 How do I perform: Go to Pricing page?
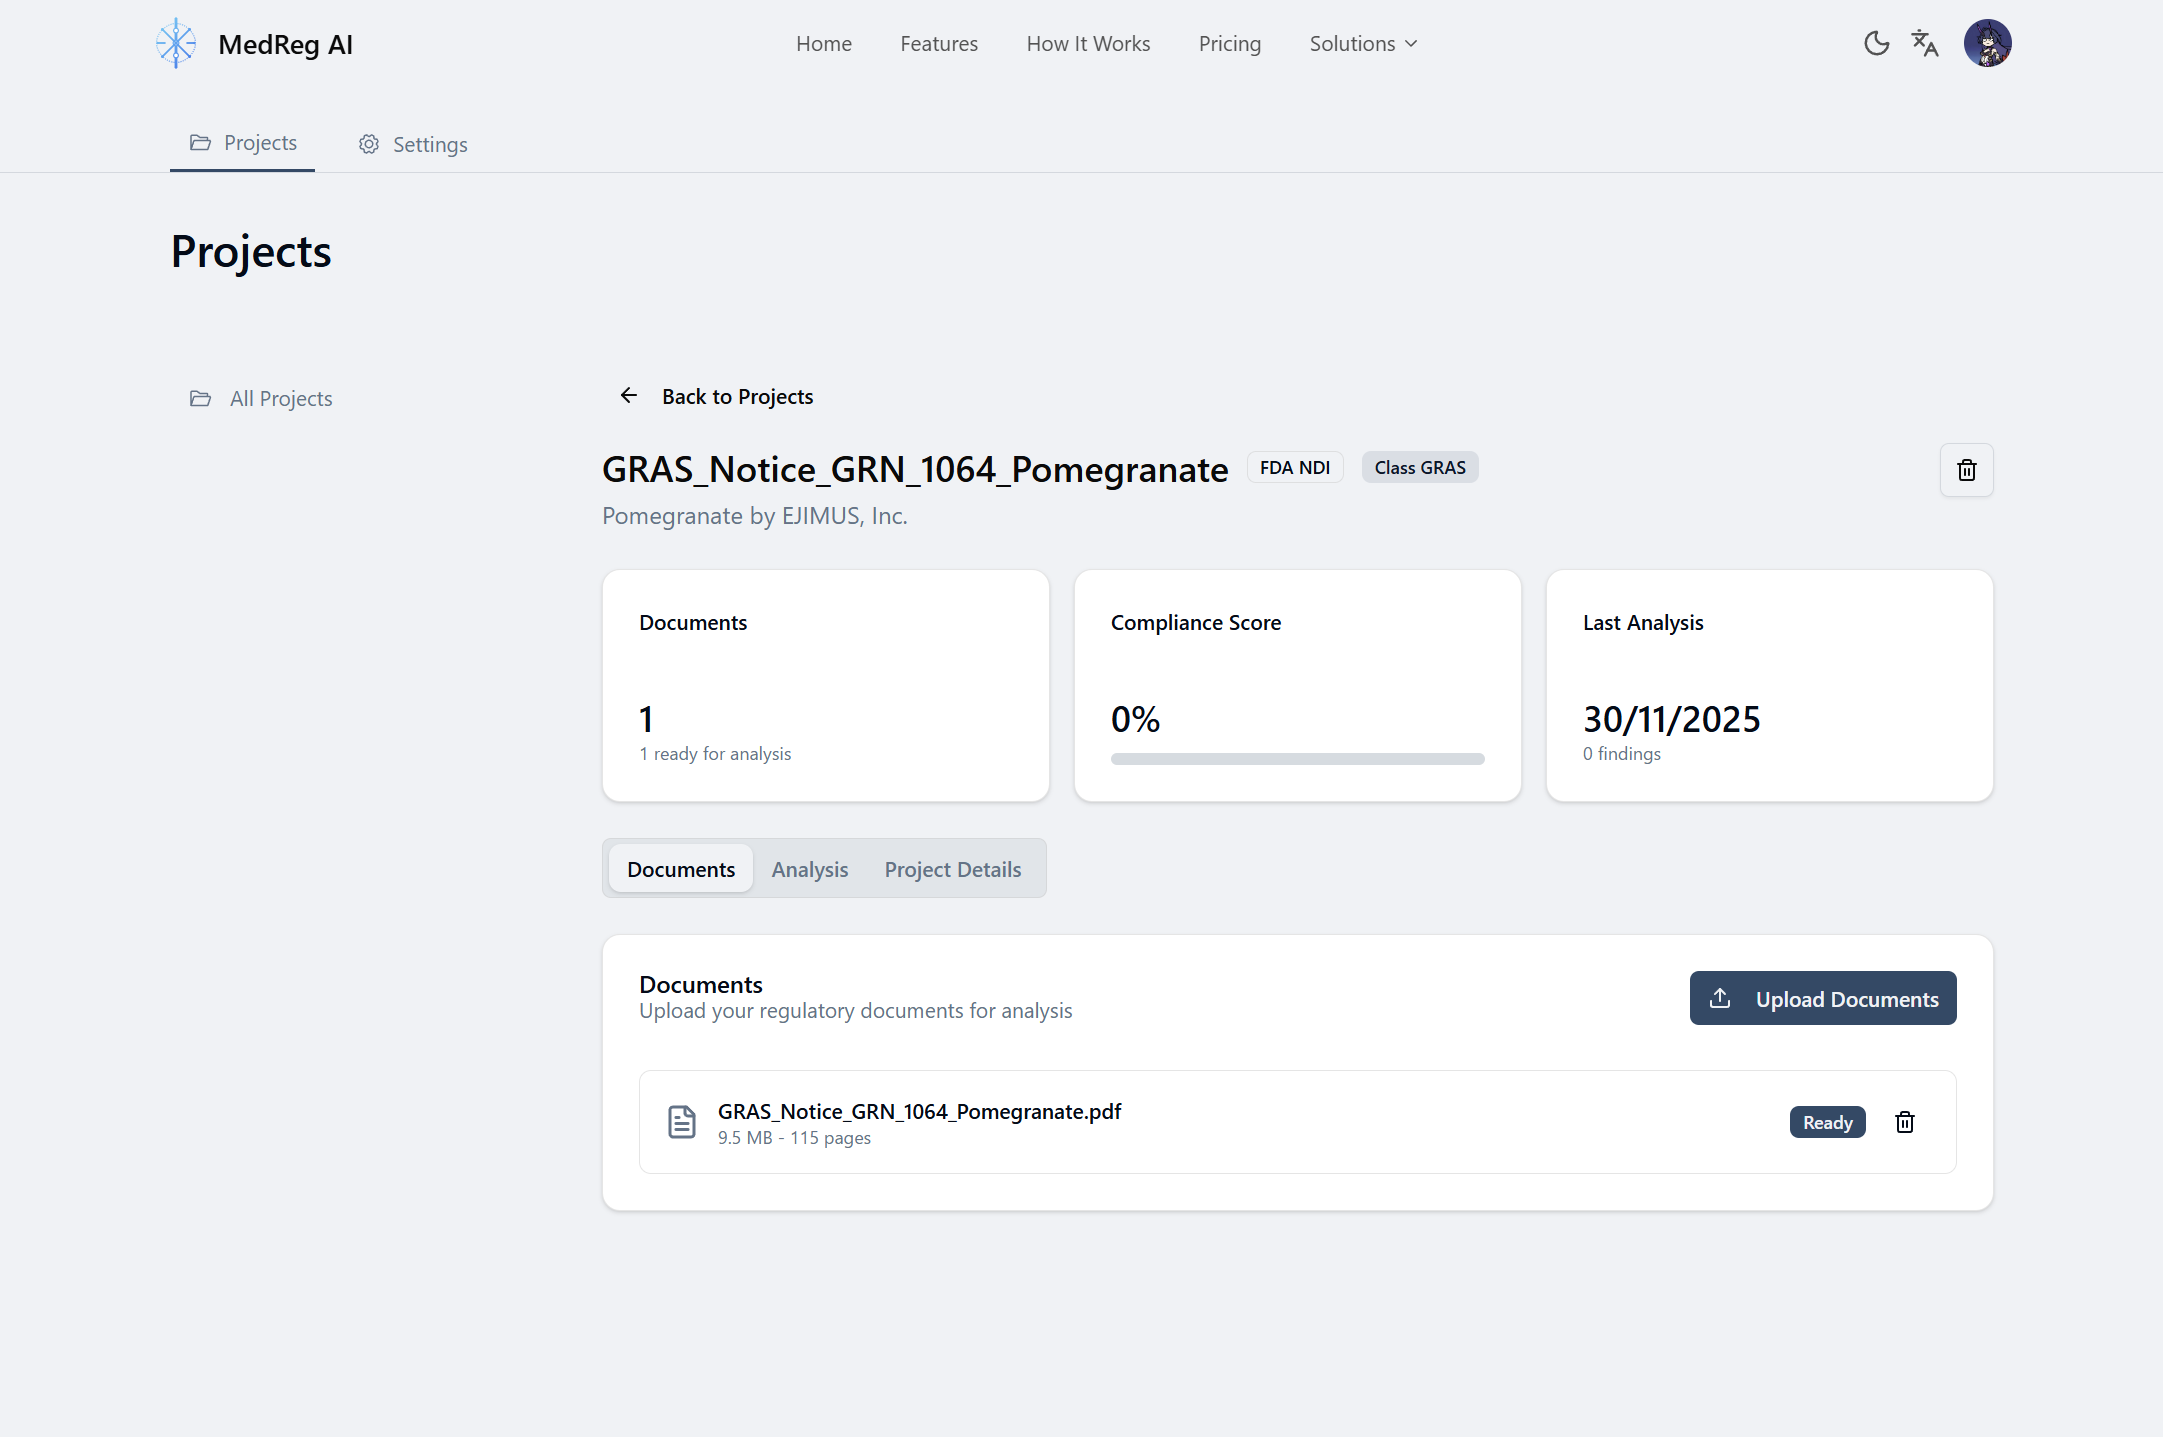pos(1229,44)
